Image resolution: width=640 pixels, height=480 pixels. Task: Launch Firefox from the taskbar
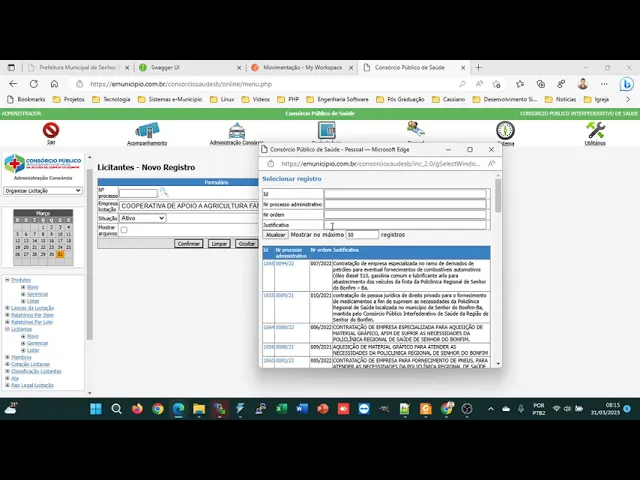tap(137, 409)
